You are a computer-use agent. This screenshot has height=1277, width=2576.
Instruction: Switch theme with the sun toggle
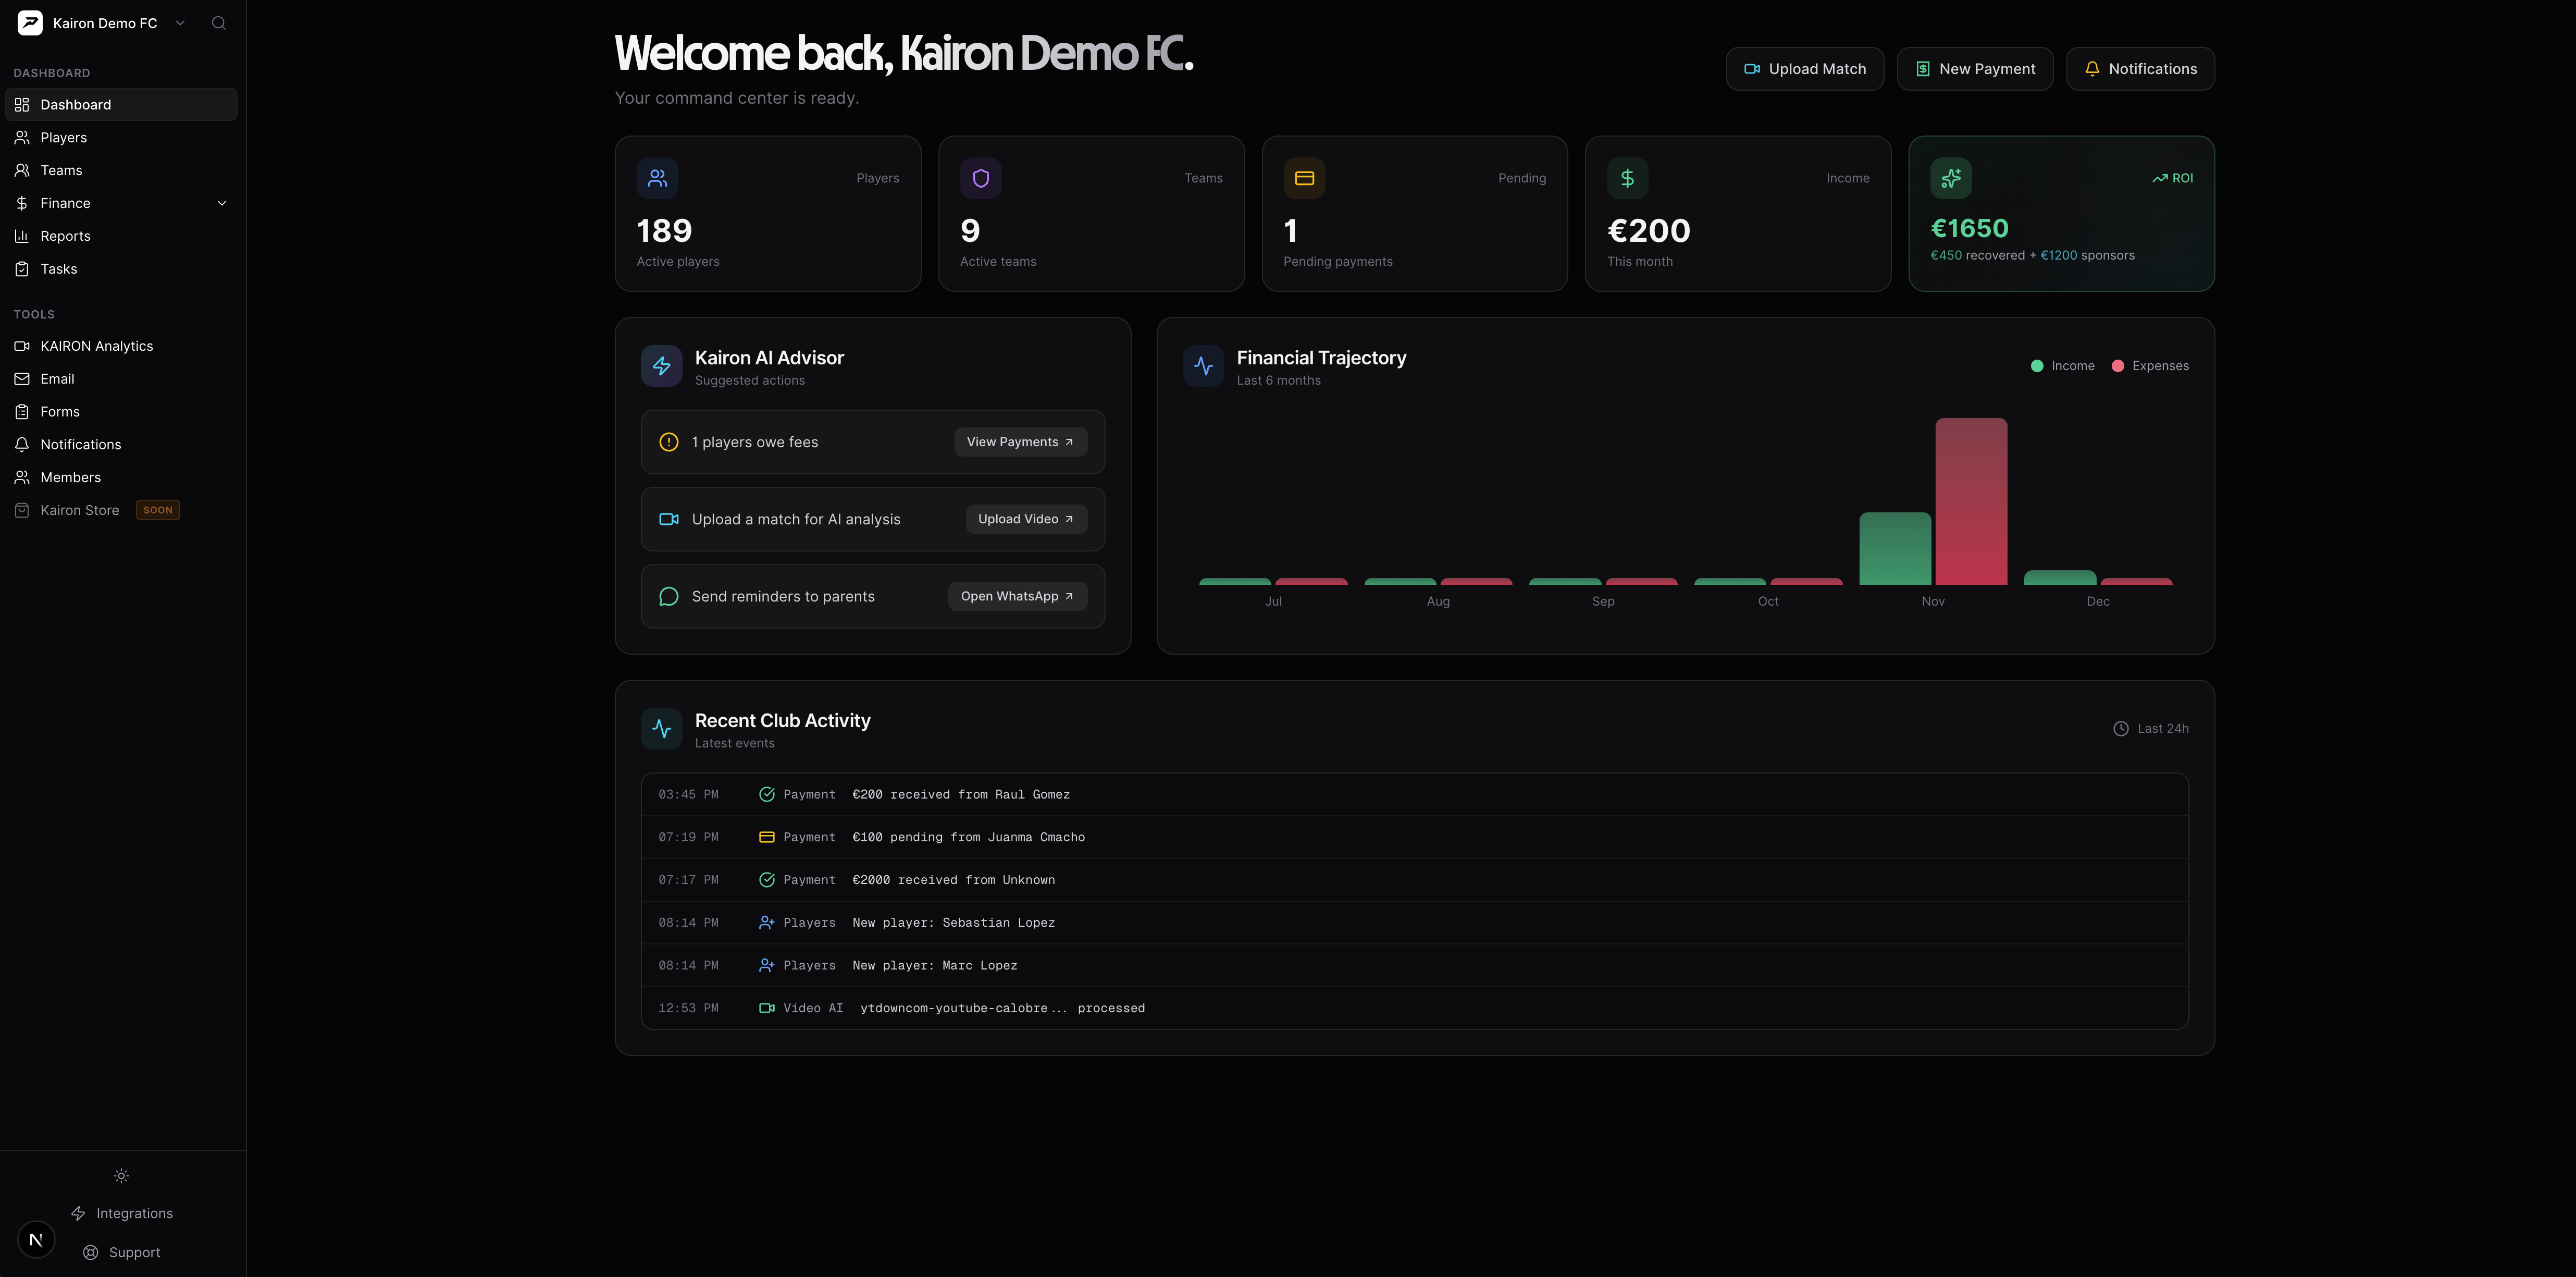coord(120,1176)
